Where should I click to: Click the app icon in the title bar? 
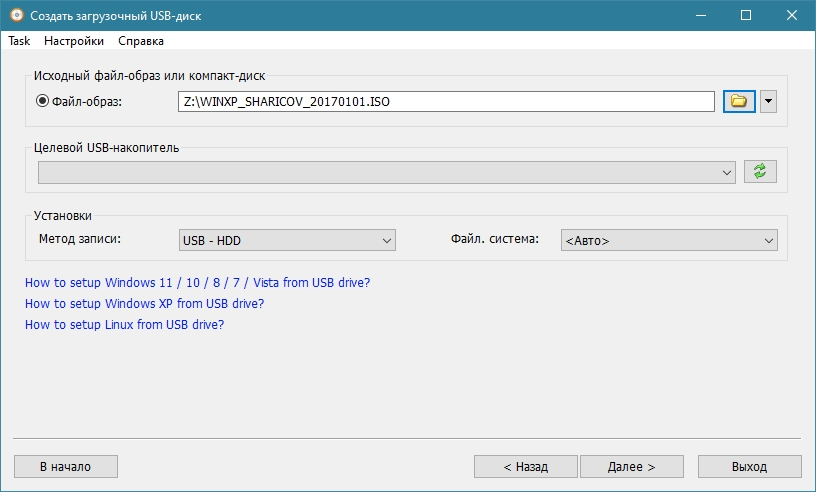pyautogui.click(x=16, y=16)
